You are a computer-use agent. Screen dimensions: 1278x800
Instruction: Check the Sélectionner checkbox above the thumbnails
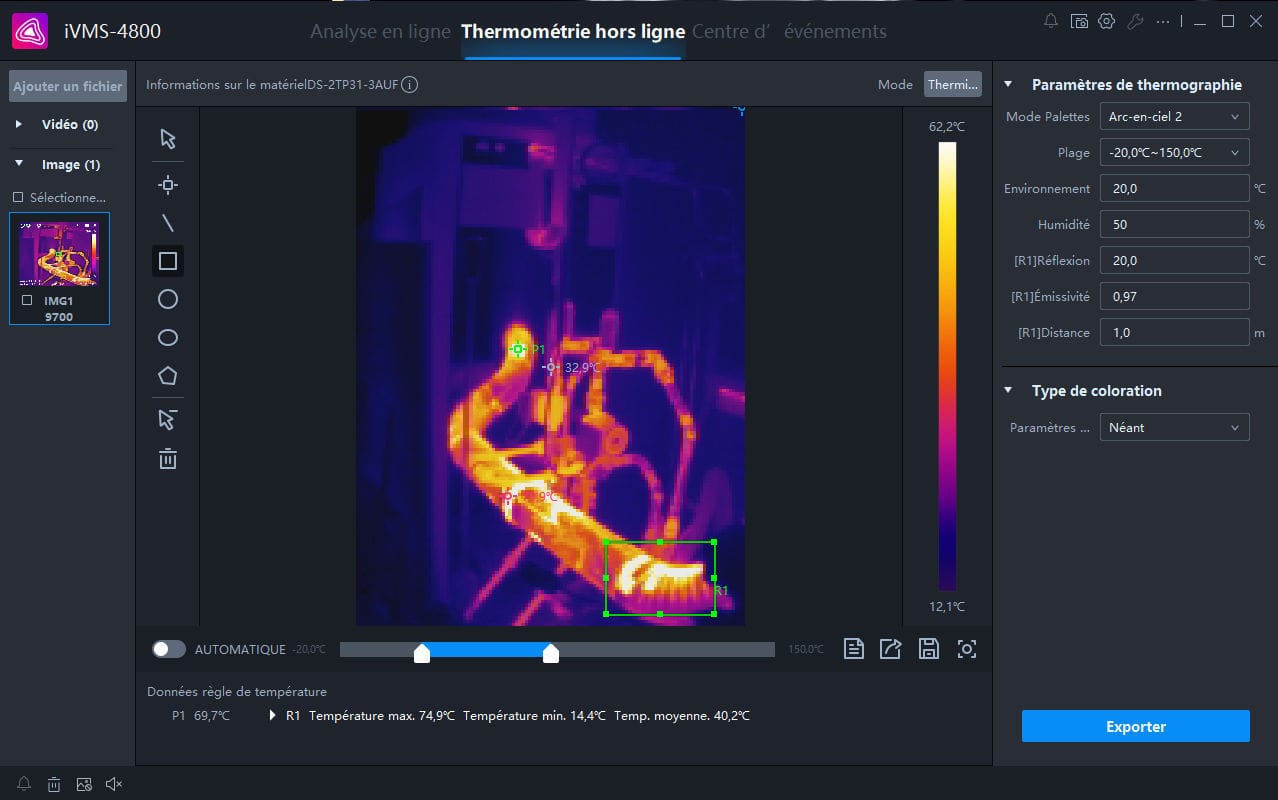[x=17, y=197]
